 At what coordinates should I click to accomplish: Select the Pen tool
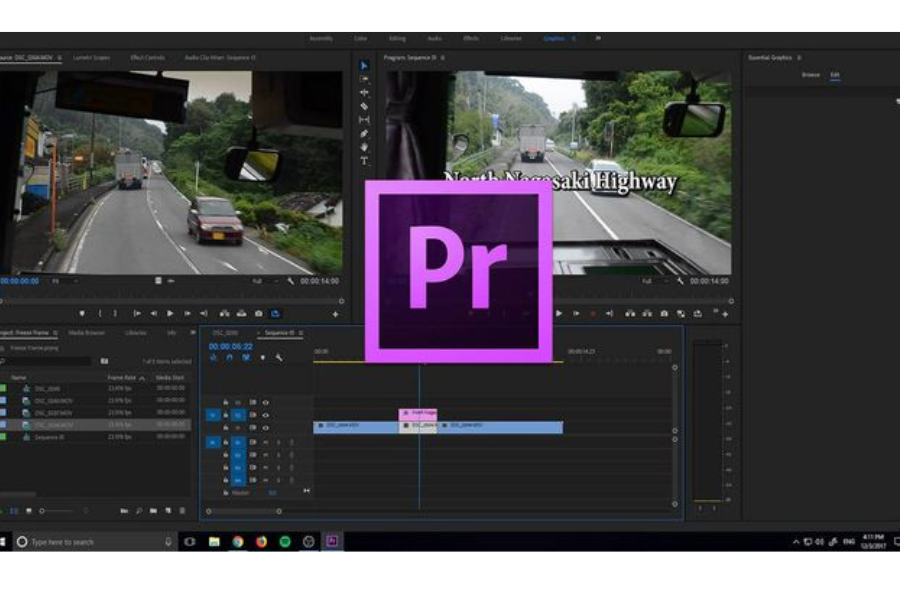point(364,133)
